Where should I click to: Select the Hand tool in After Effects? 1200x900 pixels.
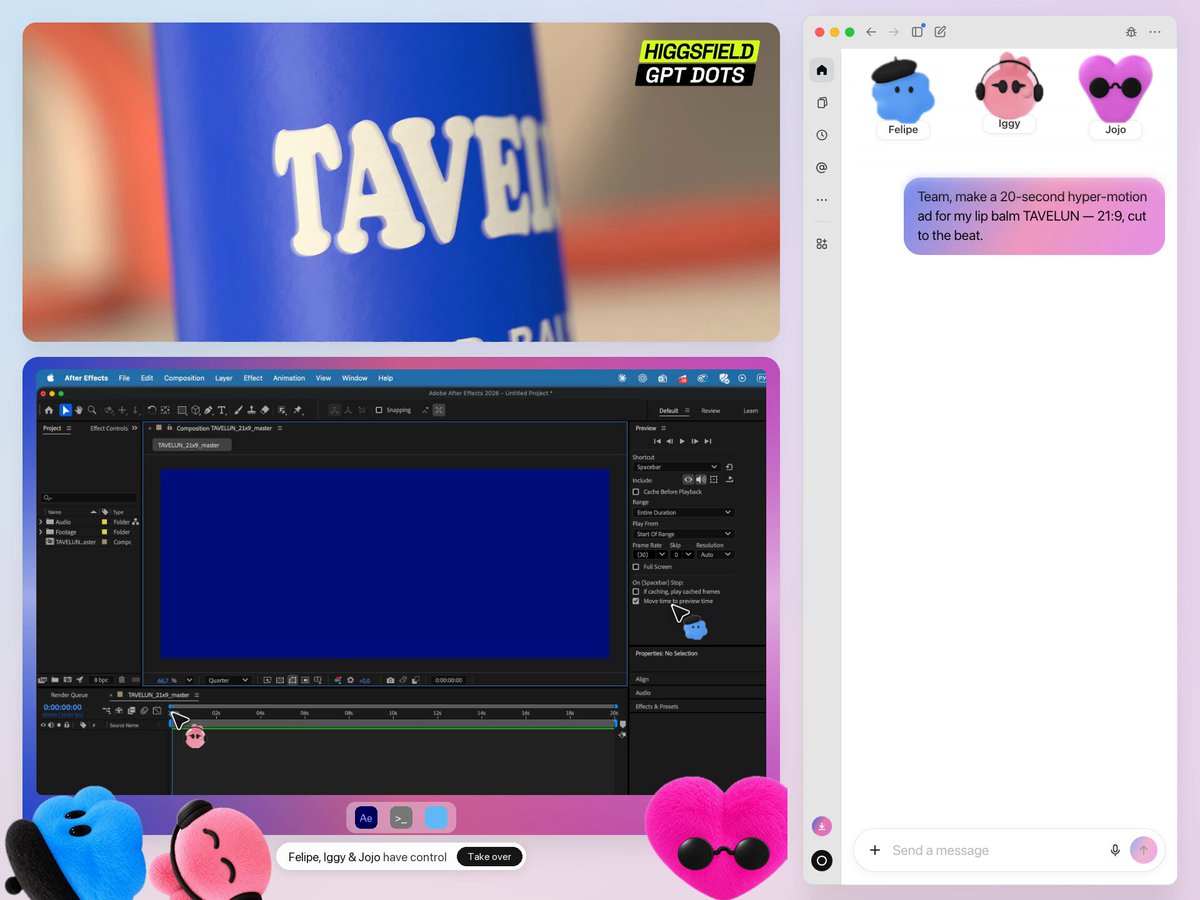click(x=78, y=410)
